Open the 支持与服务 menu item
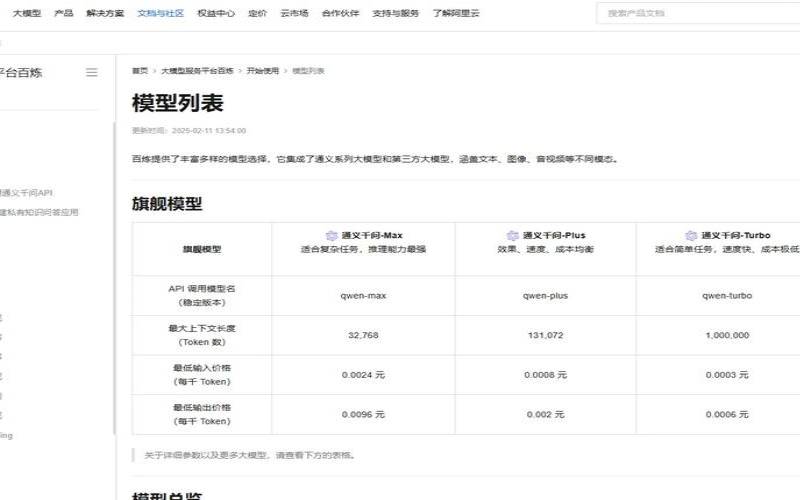Screen dimensions: 800x500 click(x=395, y=13)
